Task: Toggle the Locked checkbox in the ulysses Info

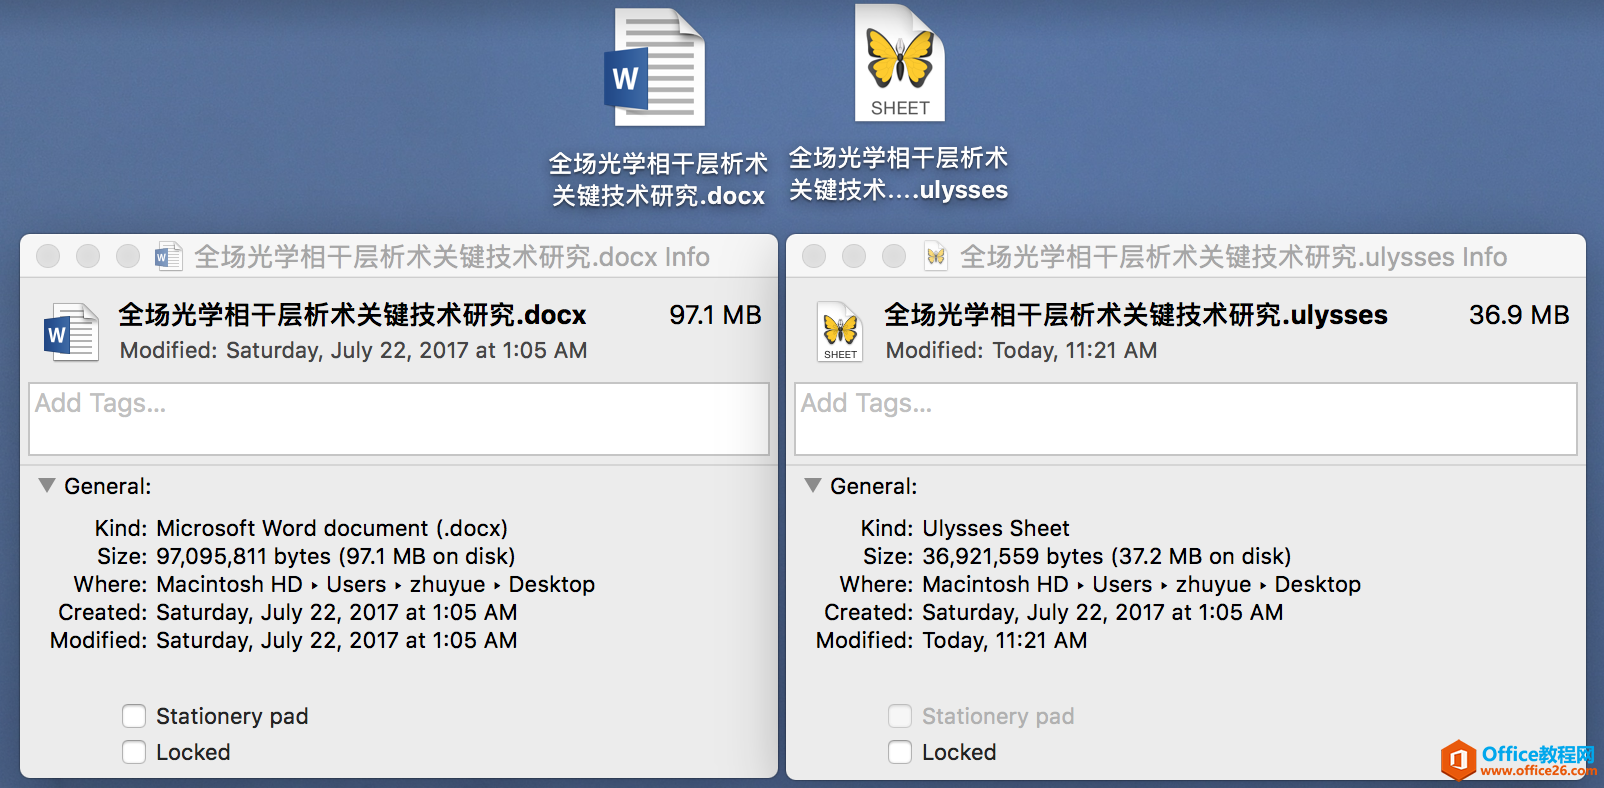Action: (x=900, y=752)
